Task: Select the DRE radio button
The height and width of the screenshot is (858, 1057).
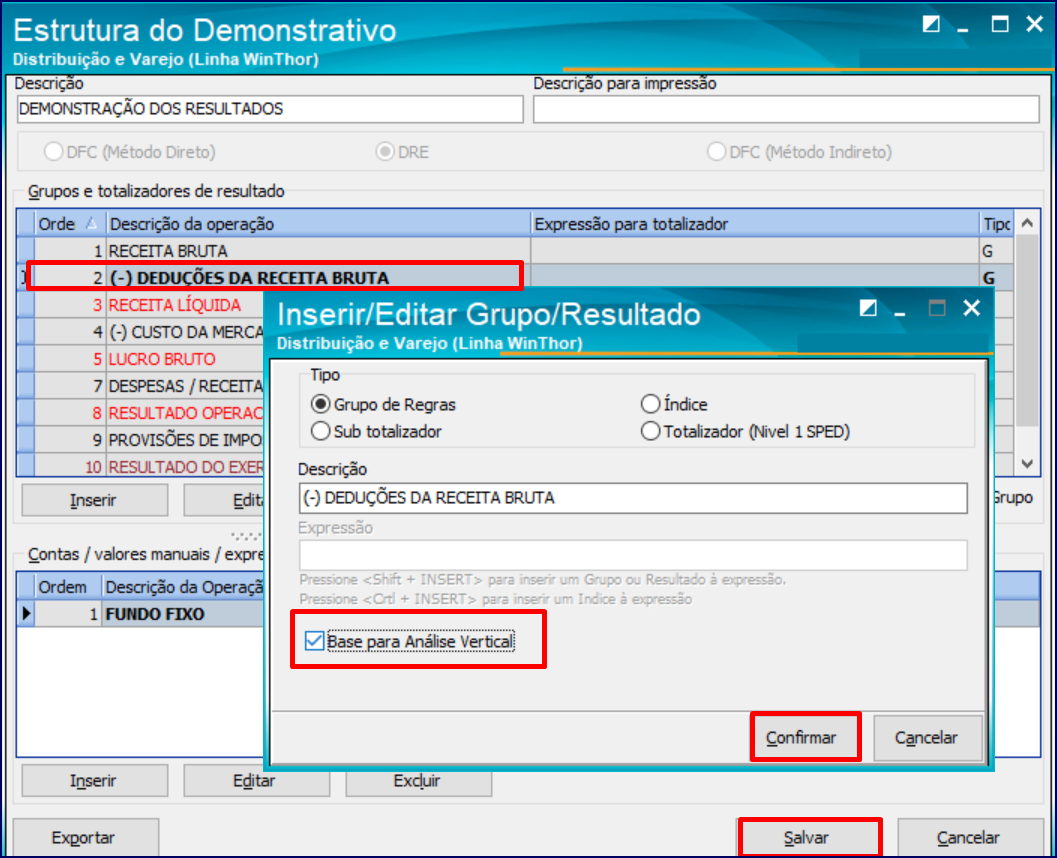Action: coord(385,152)
